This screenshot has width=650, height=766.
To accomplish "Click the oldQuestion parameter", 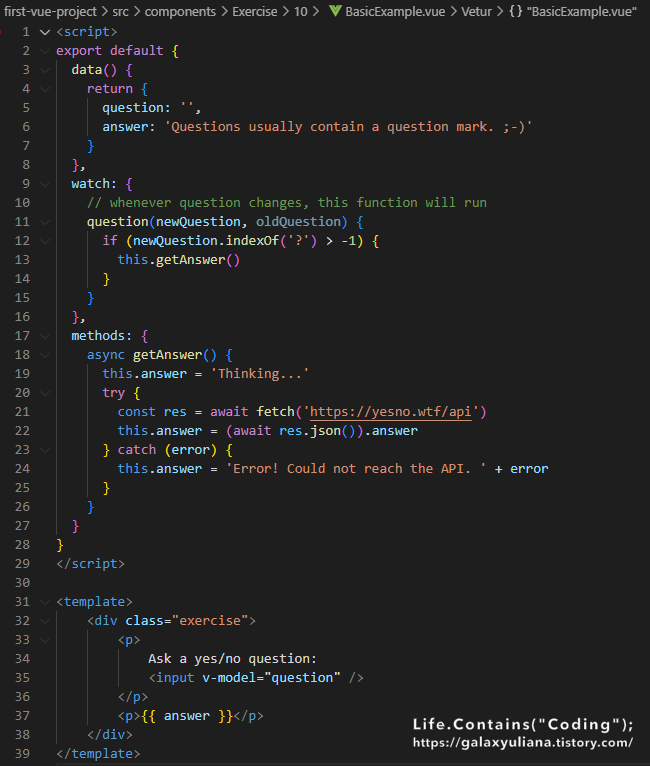I will [298, 222].
